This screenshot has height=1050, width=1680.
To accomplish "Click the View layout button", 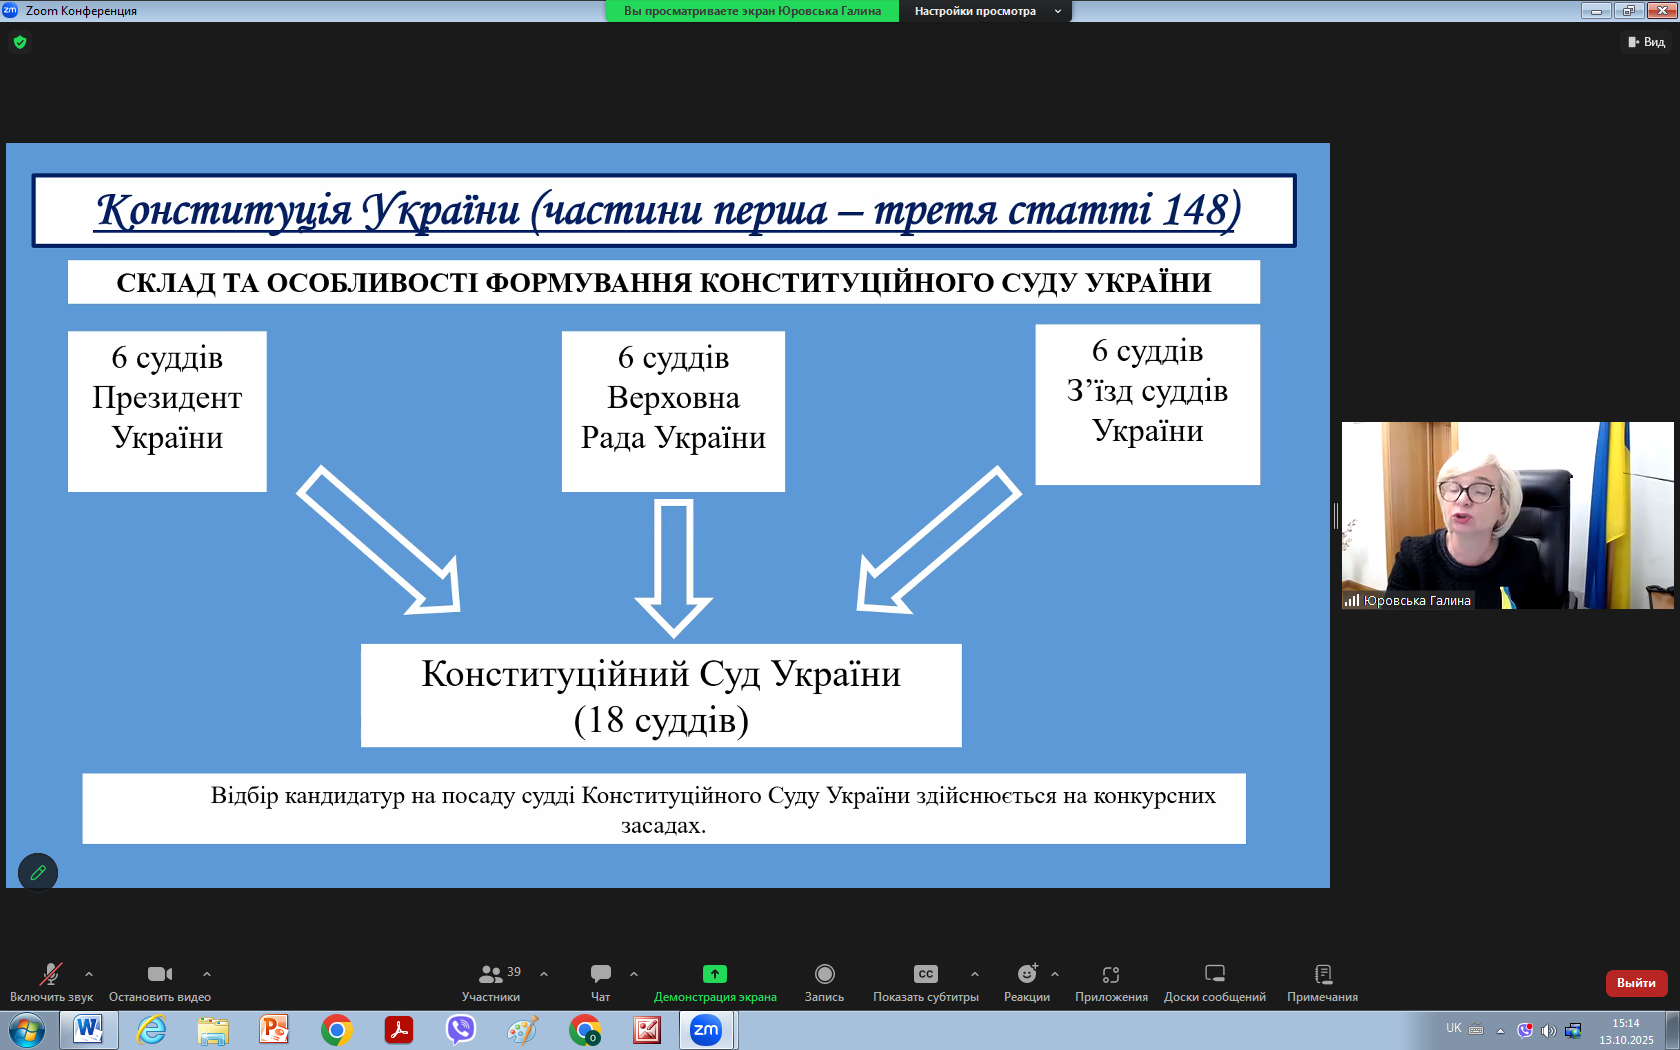I will pos(1646,42).
